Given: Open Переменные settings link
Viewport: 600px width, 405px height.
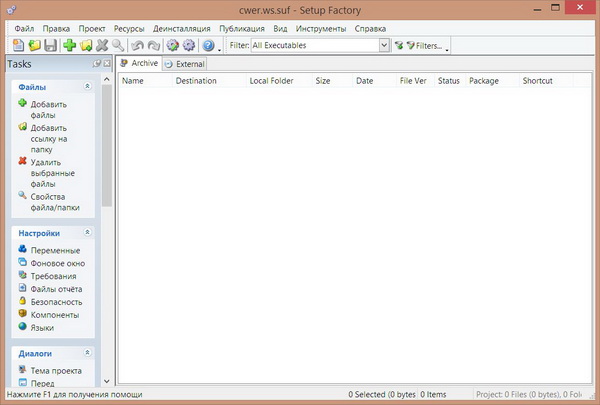Looking at the screenshot, I should 55,250.
